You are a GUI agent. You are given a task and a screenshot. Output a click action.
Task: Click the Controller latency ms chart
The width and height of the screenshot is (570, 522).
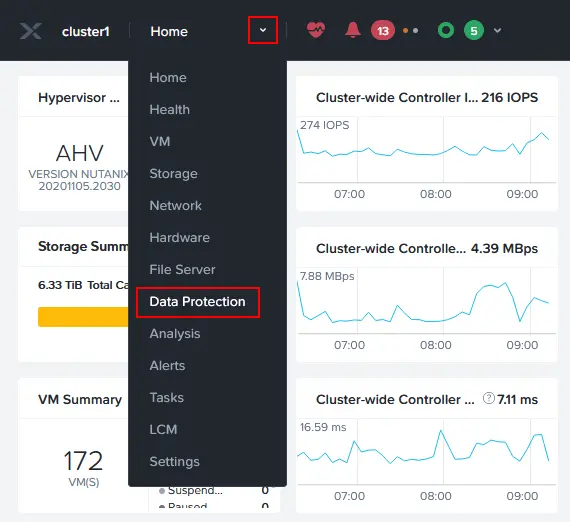tap(427, 453)
